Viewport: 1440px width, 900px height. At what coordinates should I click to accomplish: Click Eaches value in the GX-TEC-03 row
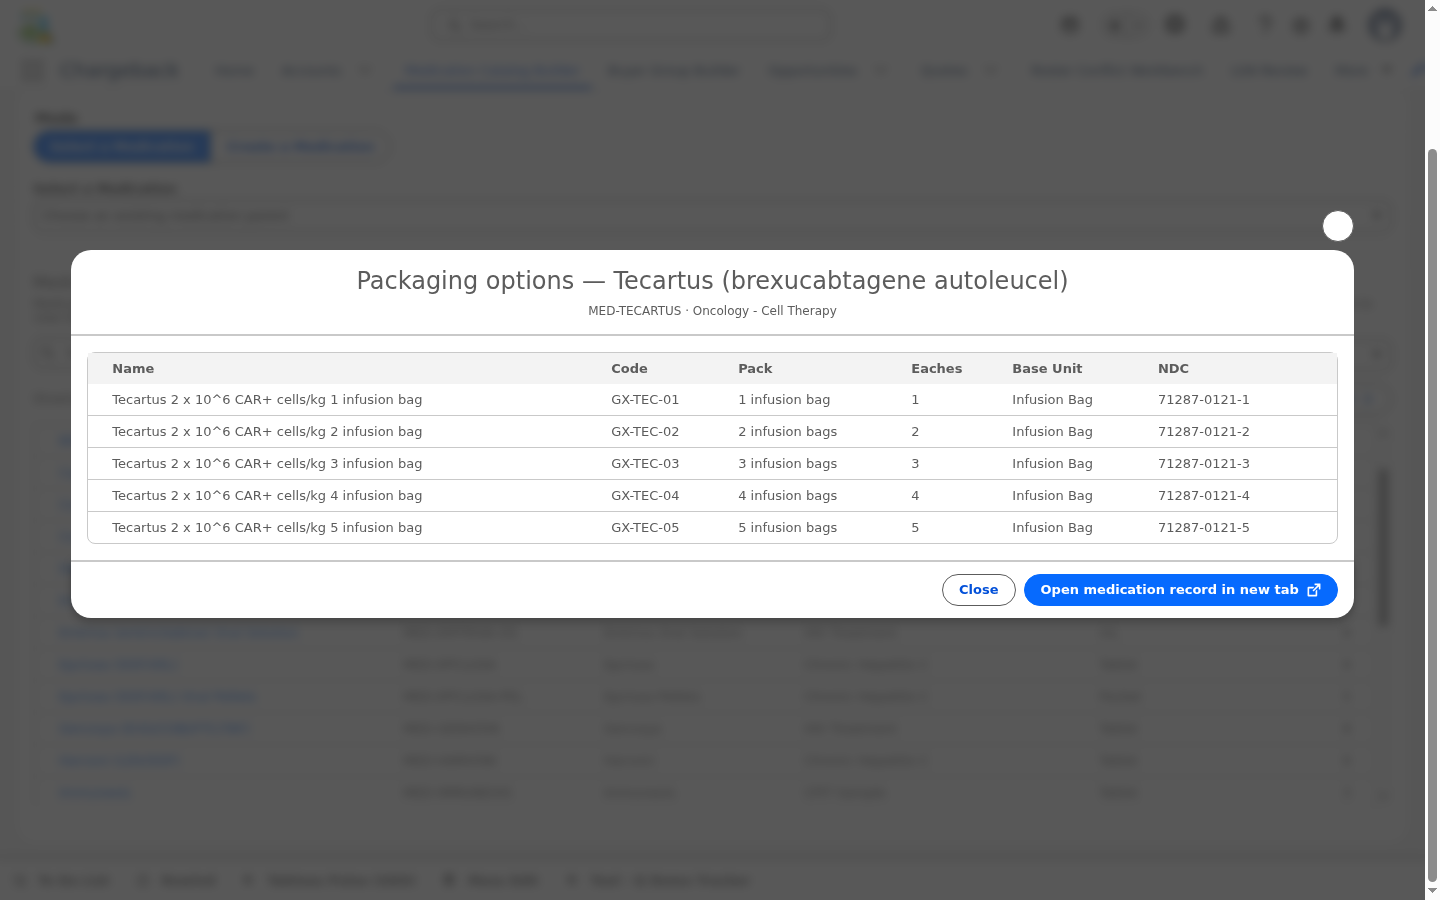(915, 464)
